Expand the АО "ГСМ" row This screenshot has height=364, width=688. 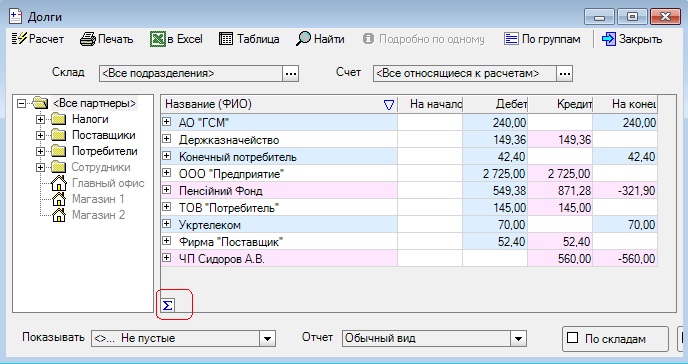pos(167,121)
